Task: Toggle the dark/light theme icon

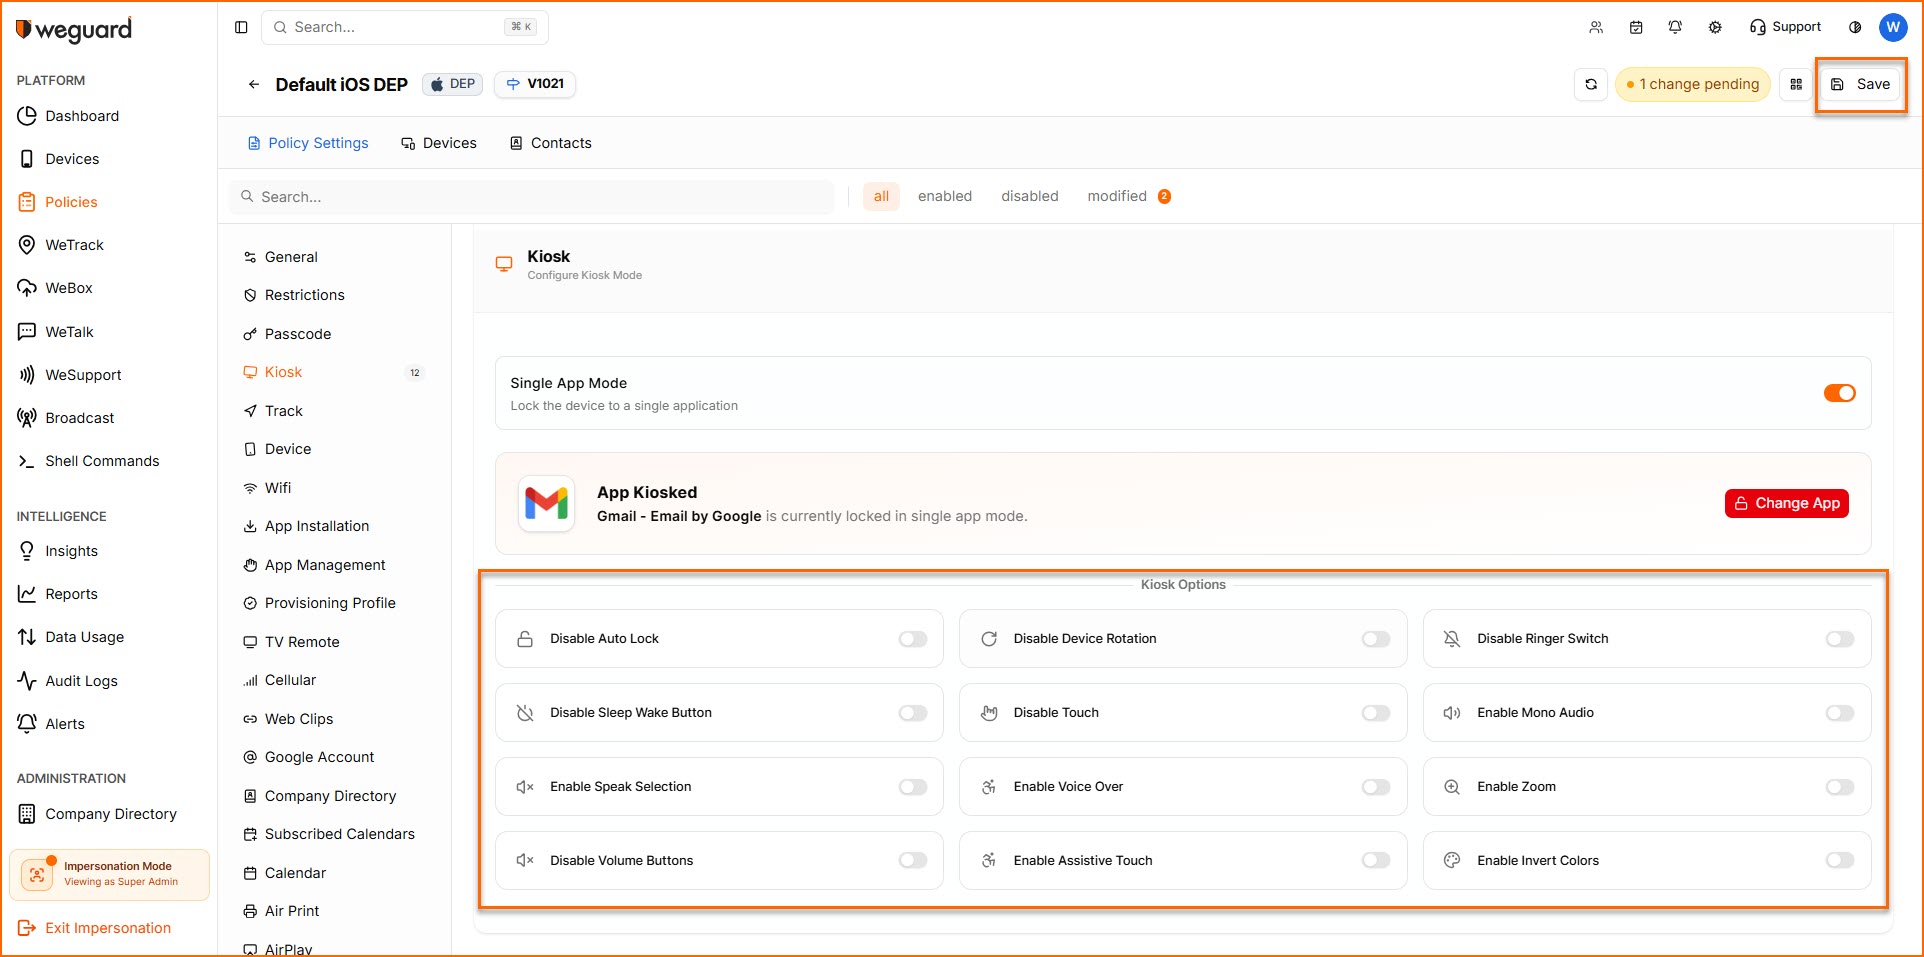Action: [x=1855, y=27]
